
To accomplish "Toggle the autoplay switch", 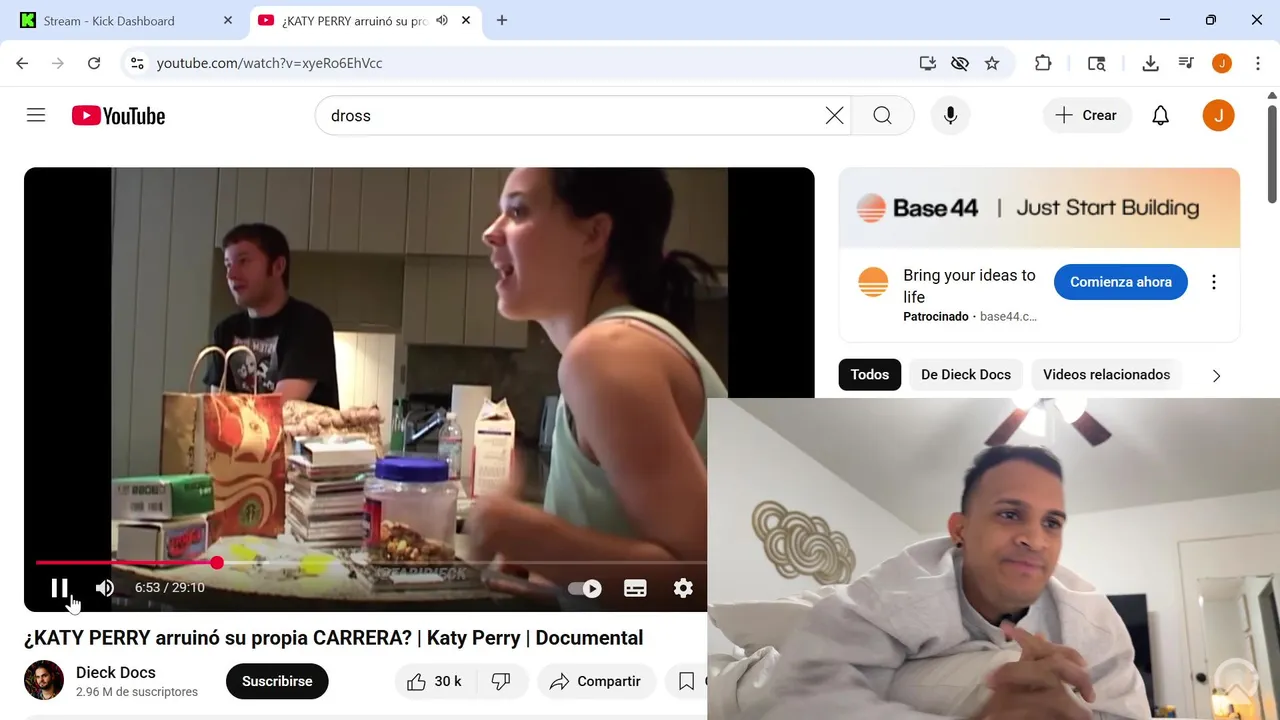I will 585,588.
